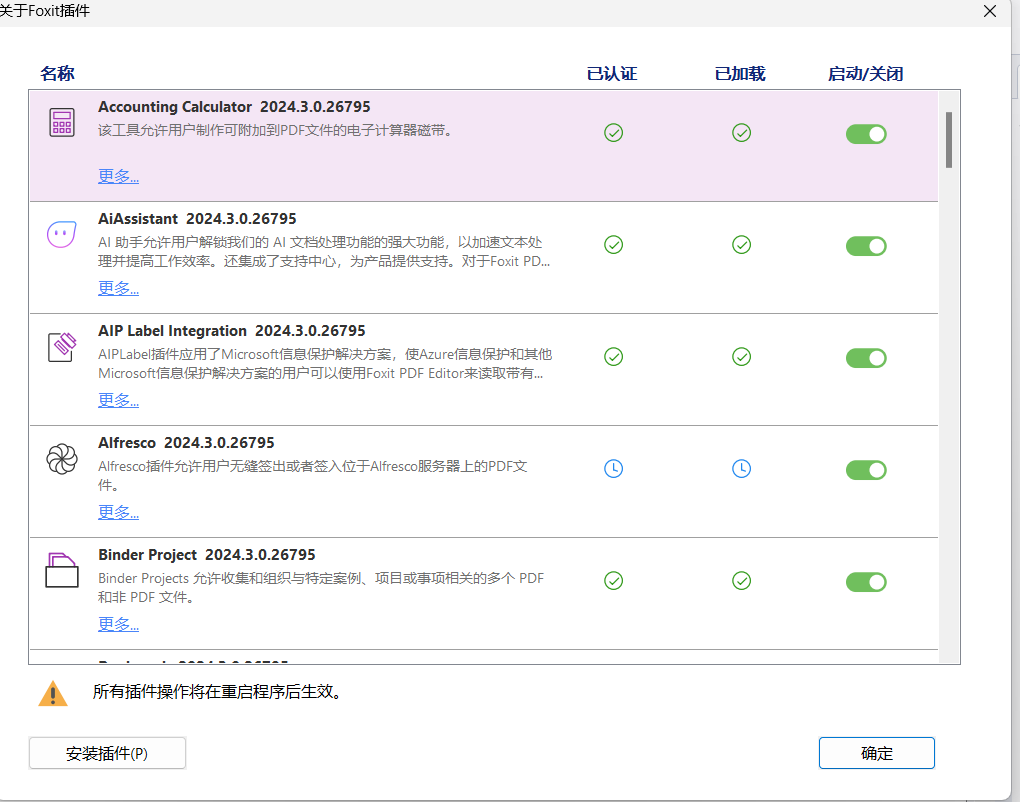Viewport: 1020px width, 802px height.
Task: Click Accounting Calculator's certified checkmark icon
Action: (614, 132)
